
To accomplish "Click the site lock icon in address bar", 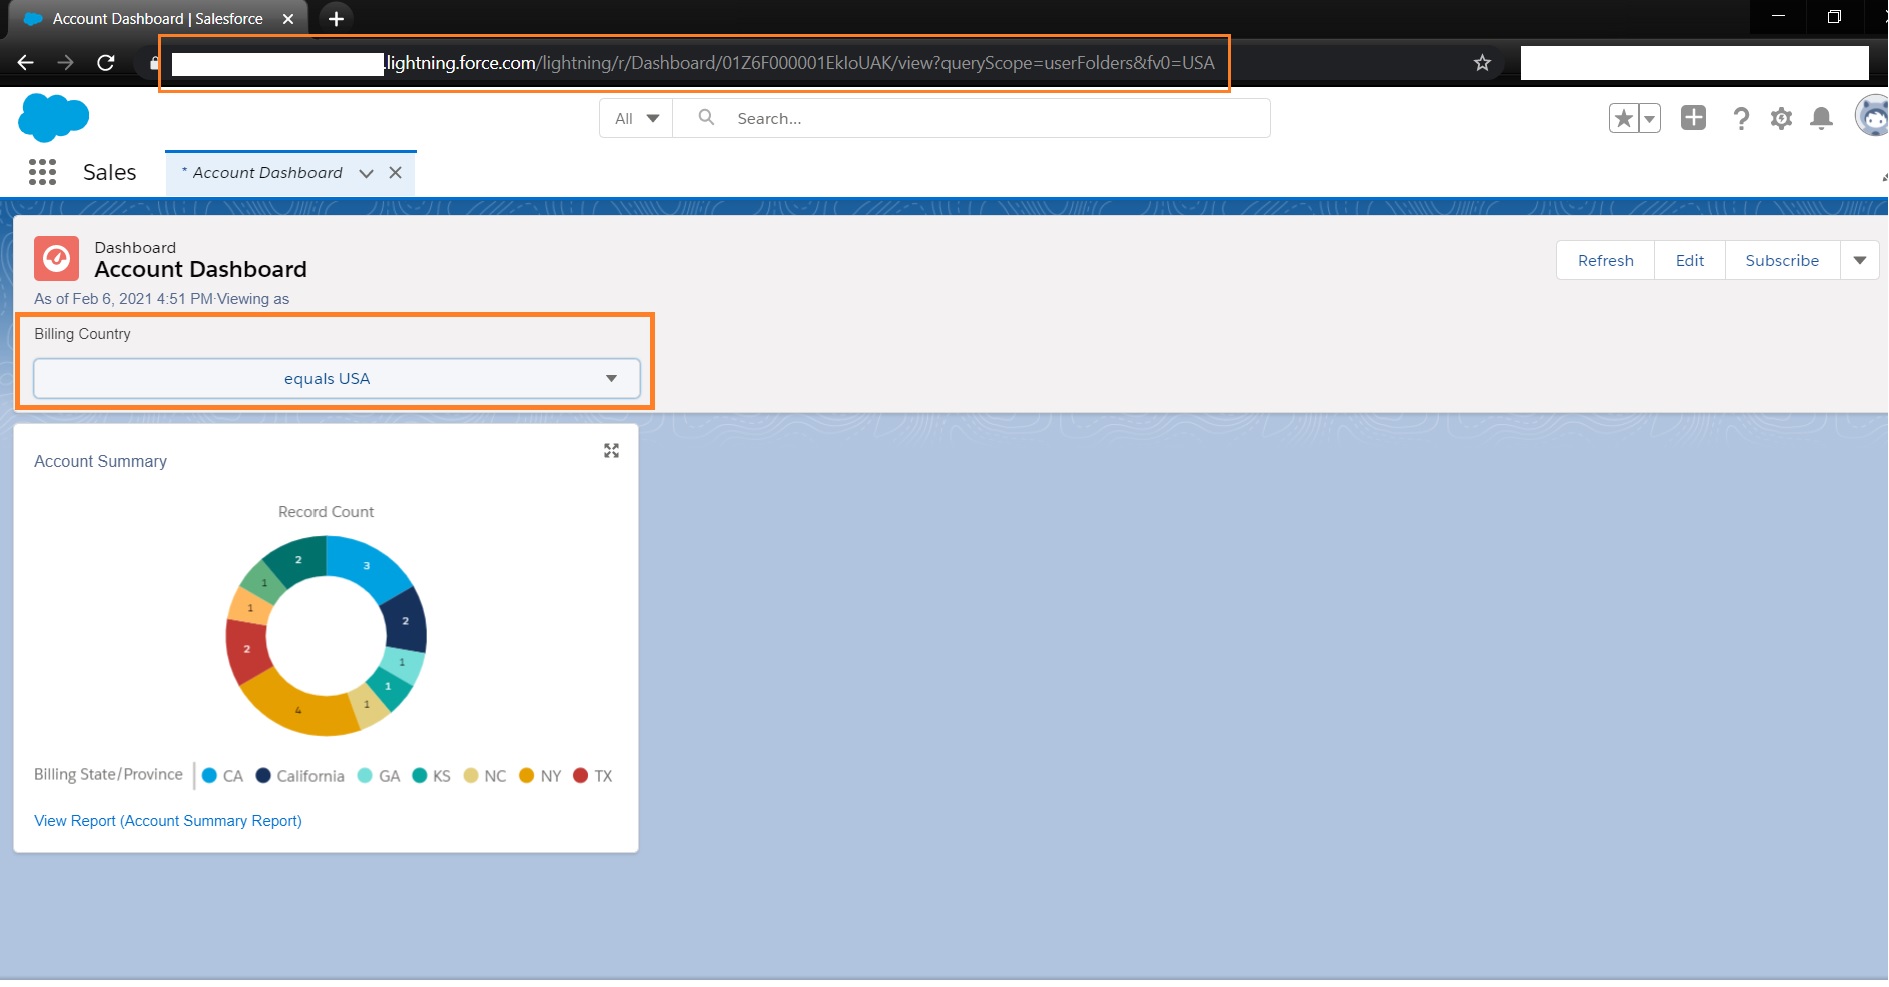I will (154, 63).
